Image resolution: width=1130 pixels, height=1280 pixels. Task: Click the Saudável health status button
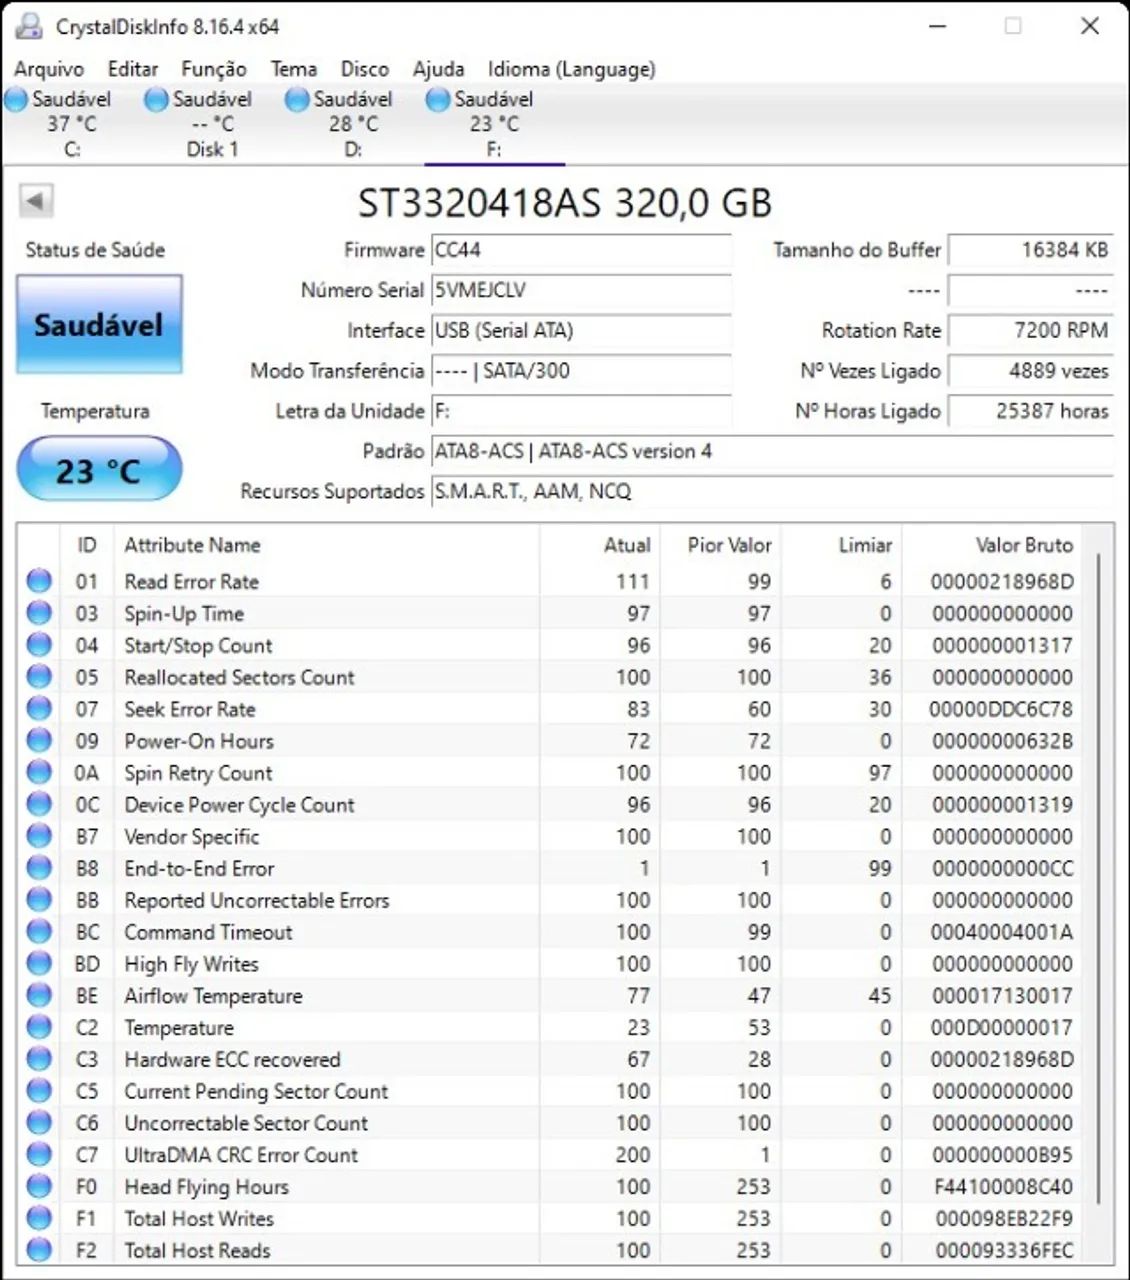(99, 325)
